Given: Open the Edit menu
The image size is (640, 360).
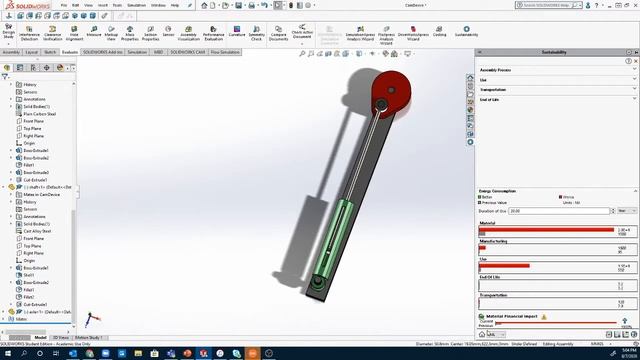Looking at the screenshot, I should (x=76, y=5).
